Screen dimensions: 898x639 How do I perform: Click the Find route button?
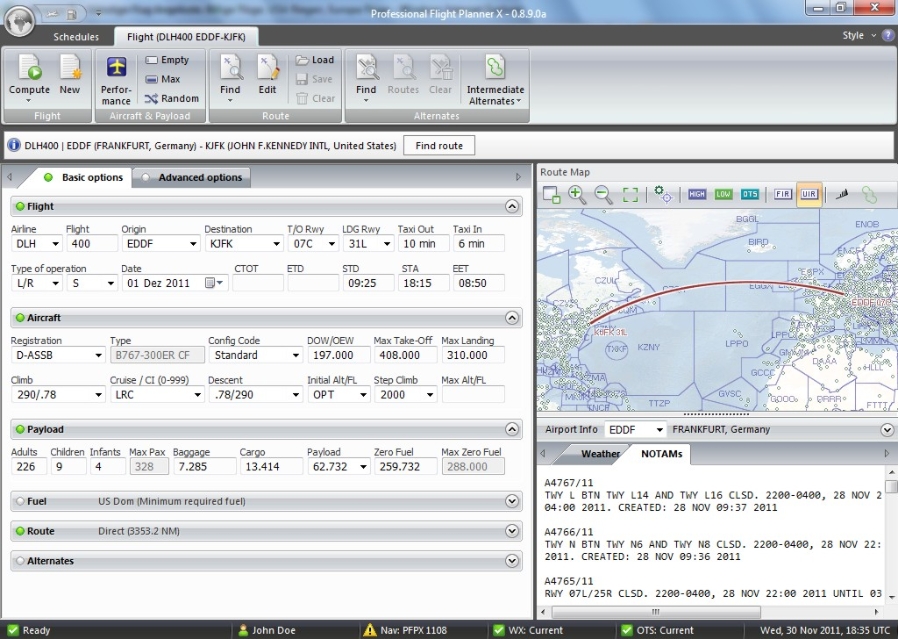[439, 144]
